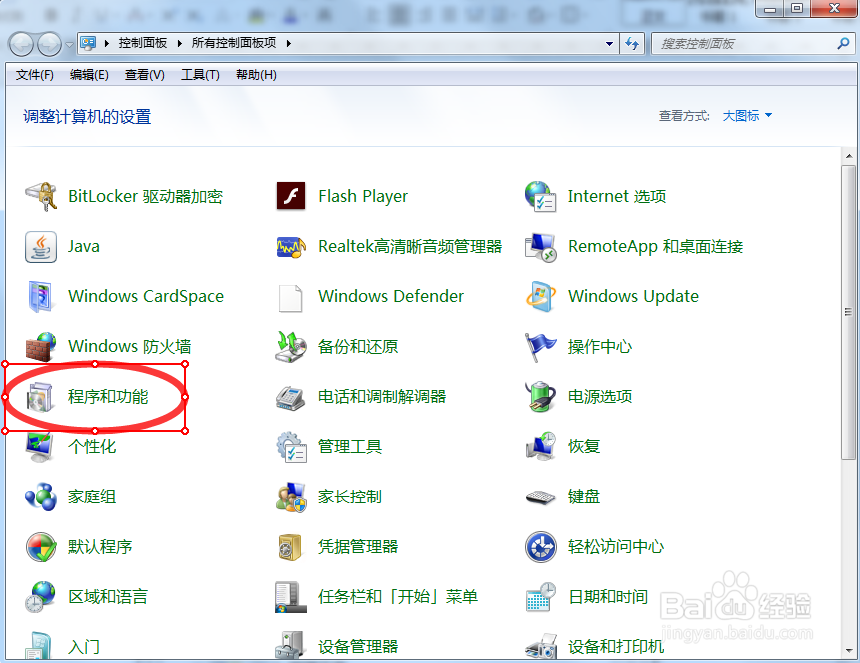Viewport: 860px width, 663px height.
Task: Open the 家庭组 spheres icon
Action: [x=41, y=497]
